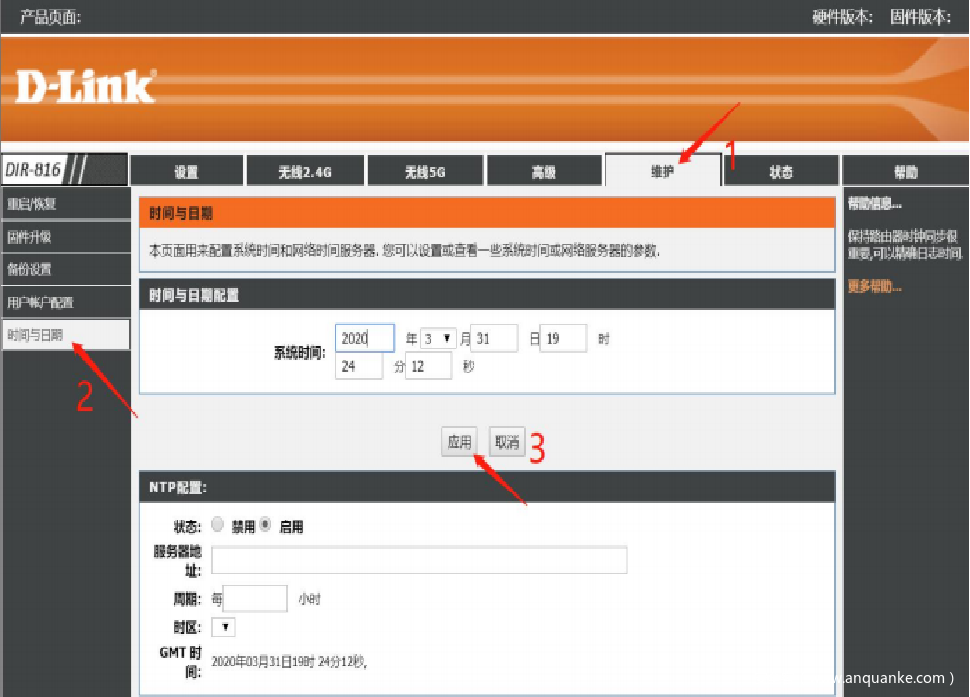The image size is (970, 697).
Task: Select the 禁用 NTP radio button
Action: coord(218,525)
